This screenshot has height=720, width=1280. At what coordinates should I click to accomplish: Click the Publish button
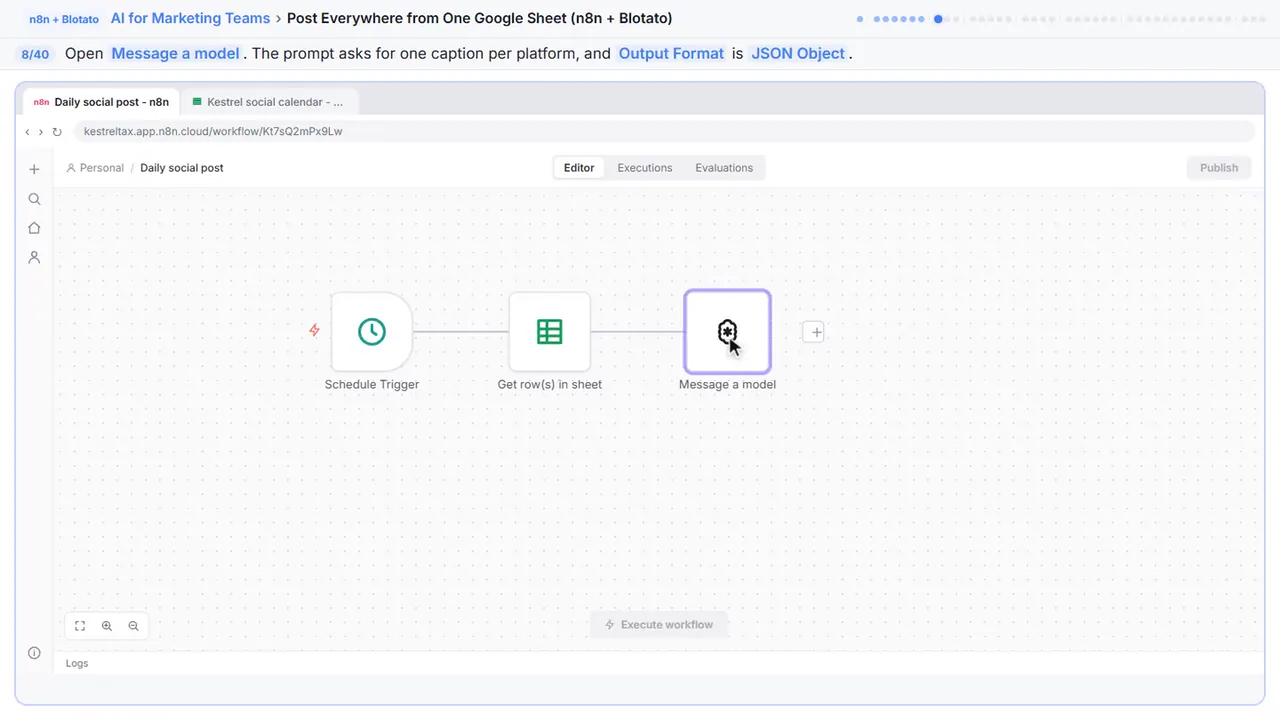coord(1219,168)
